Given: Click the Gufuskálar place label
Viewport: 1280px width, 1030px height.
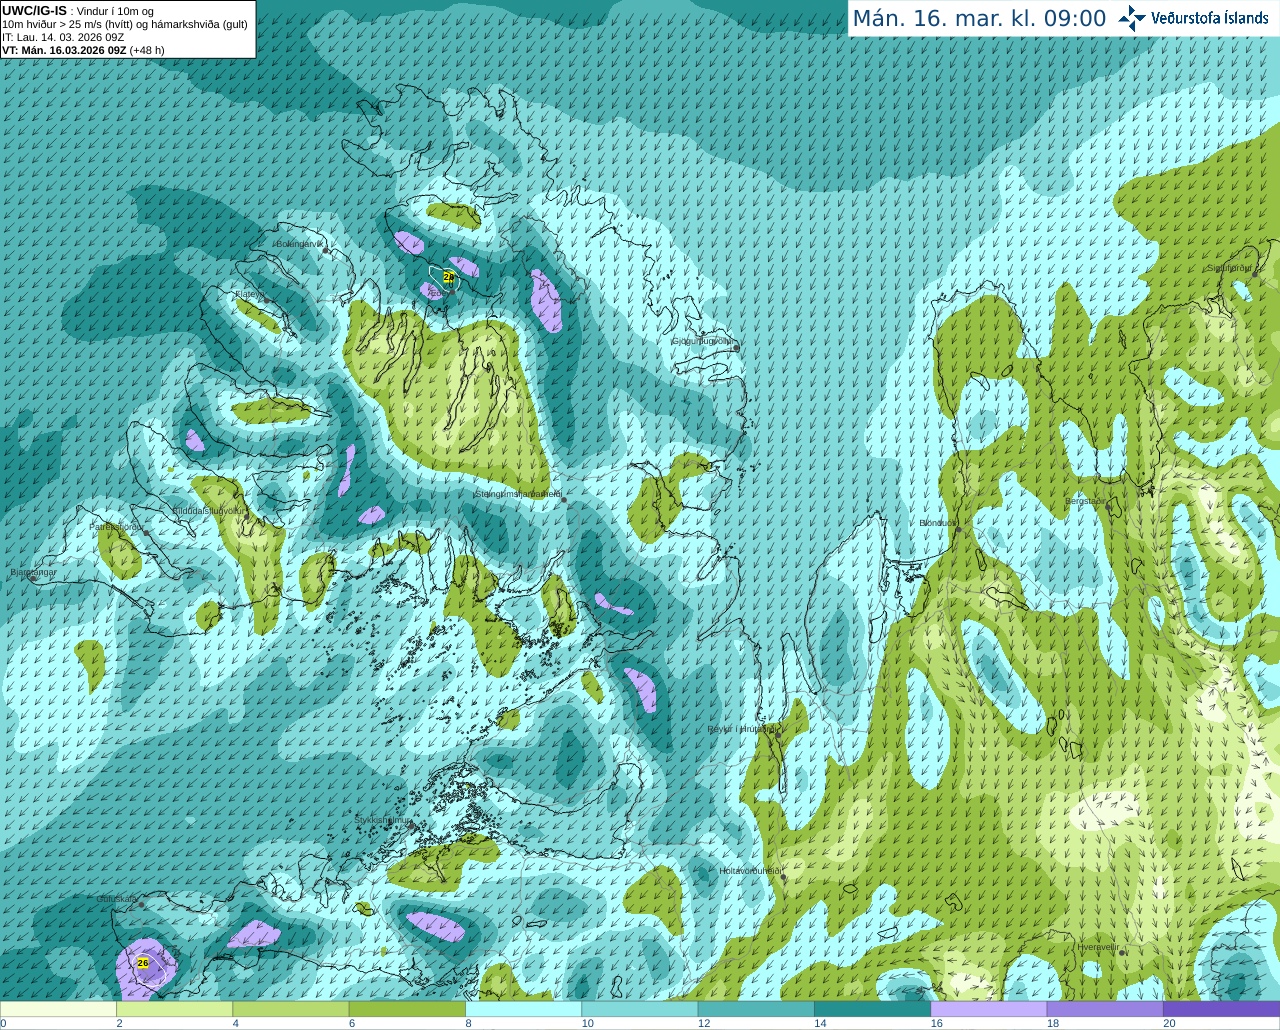Looking at the screenshot, I should [x=117, y=899].
